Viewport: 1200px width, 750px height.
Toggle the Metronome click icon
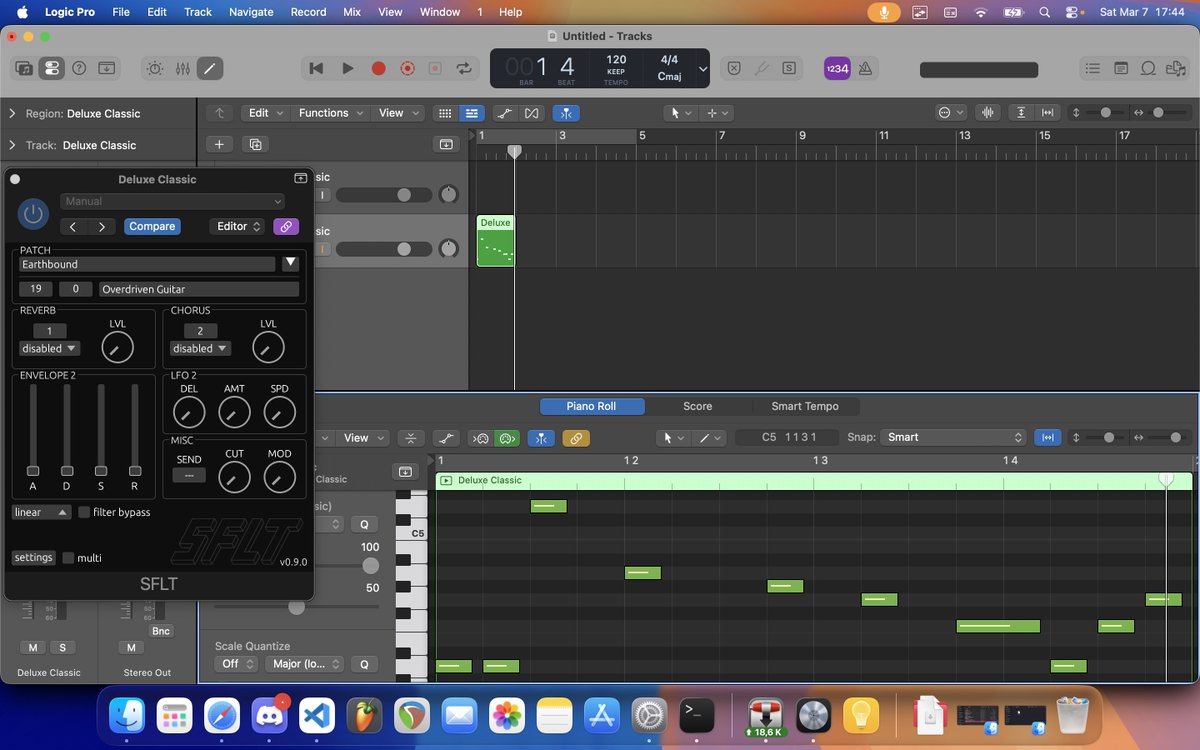click(864, 69)
